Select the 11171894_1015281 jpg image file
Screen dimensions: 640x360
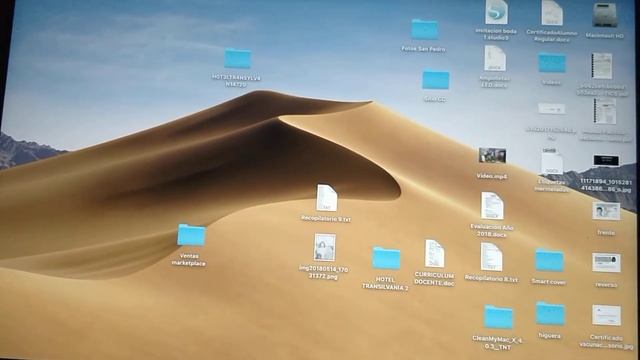point(606,160)
